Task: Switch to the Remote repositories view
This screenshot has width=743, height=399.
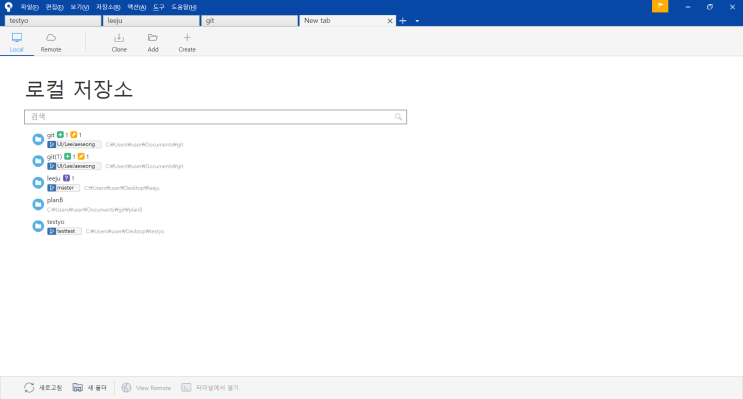Action: coord(51,42)
